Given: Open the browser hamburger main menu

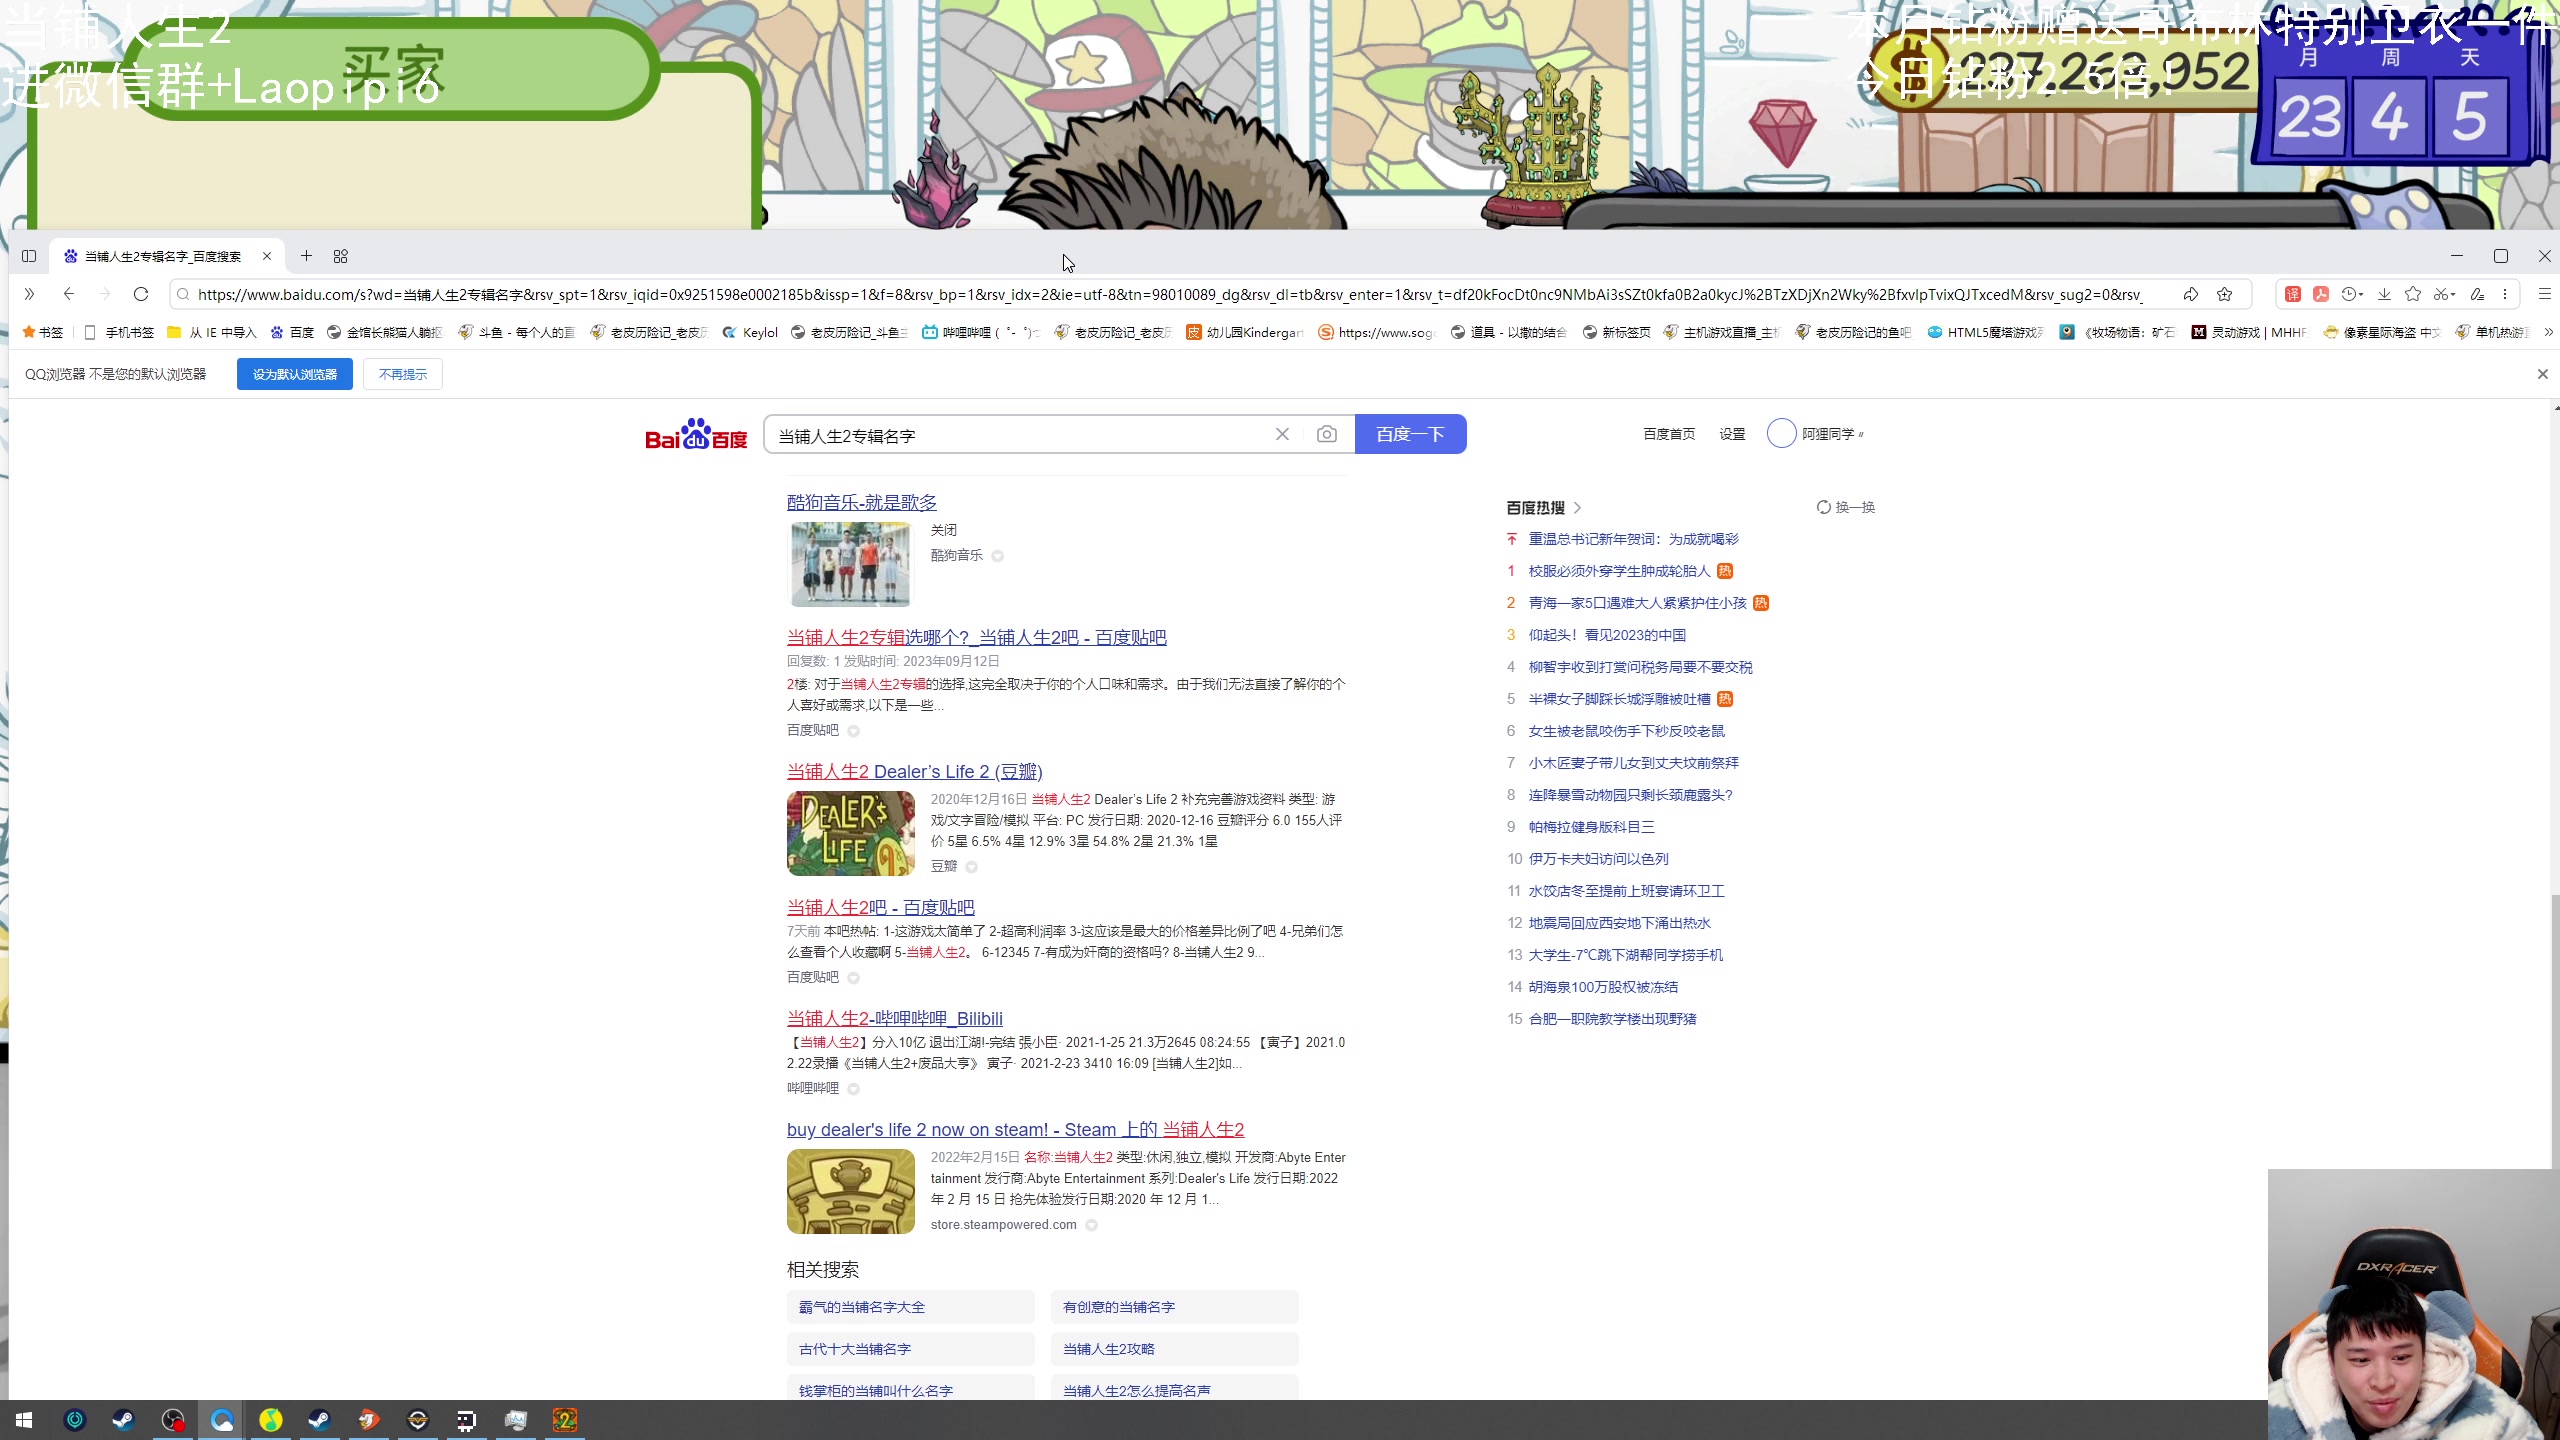Looking at the screenshot, I should [2544, 294].
